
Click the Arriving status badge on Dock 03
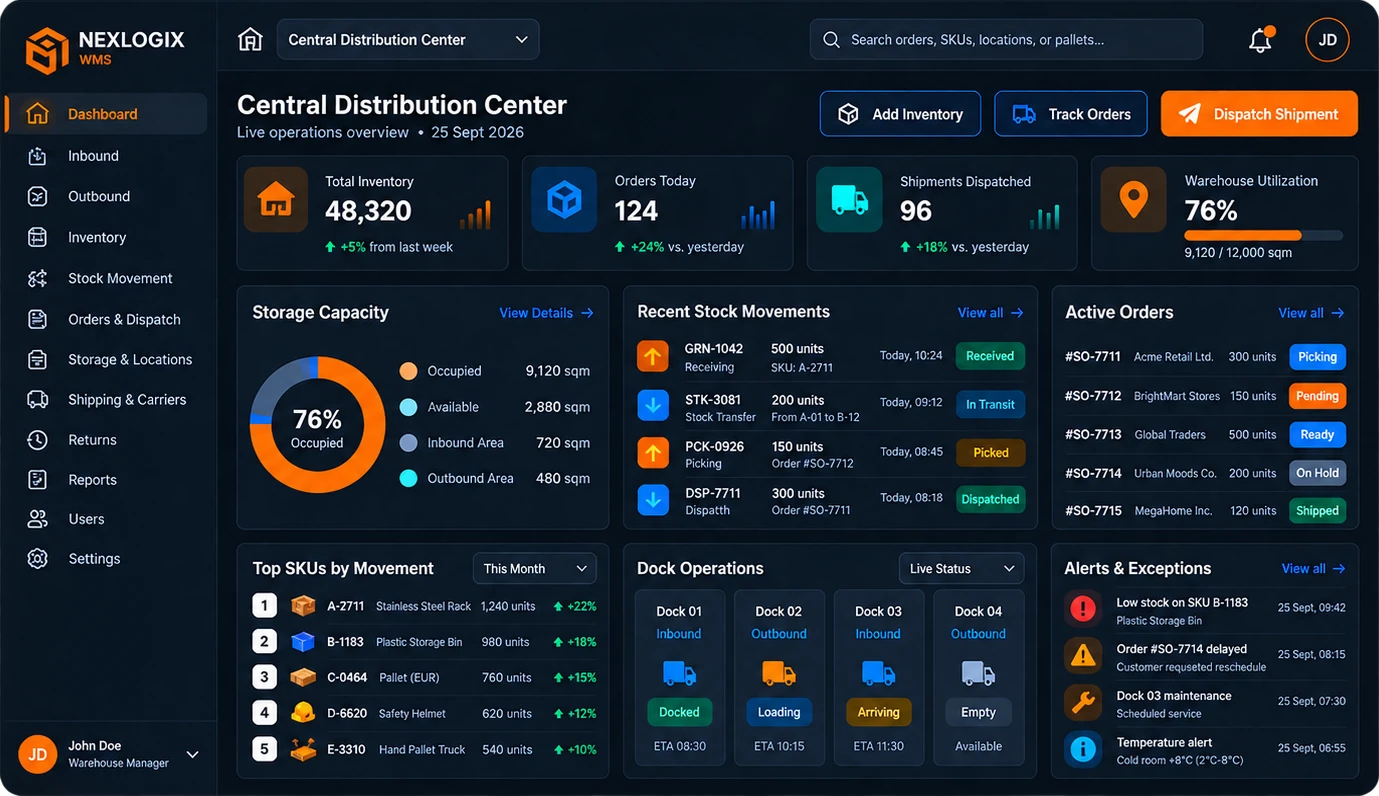[x=878, y=712]
